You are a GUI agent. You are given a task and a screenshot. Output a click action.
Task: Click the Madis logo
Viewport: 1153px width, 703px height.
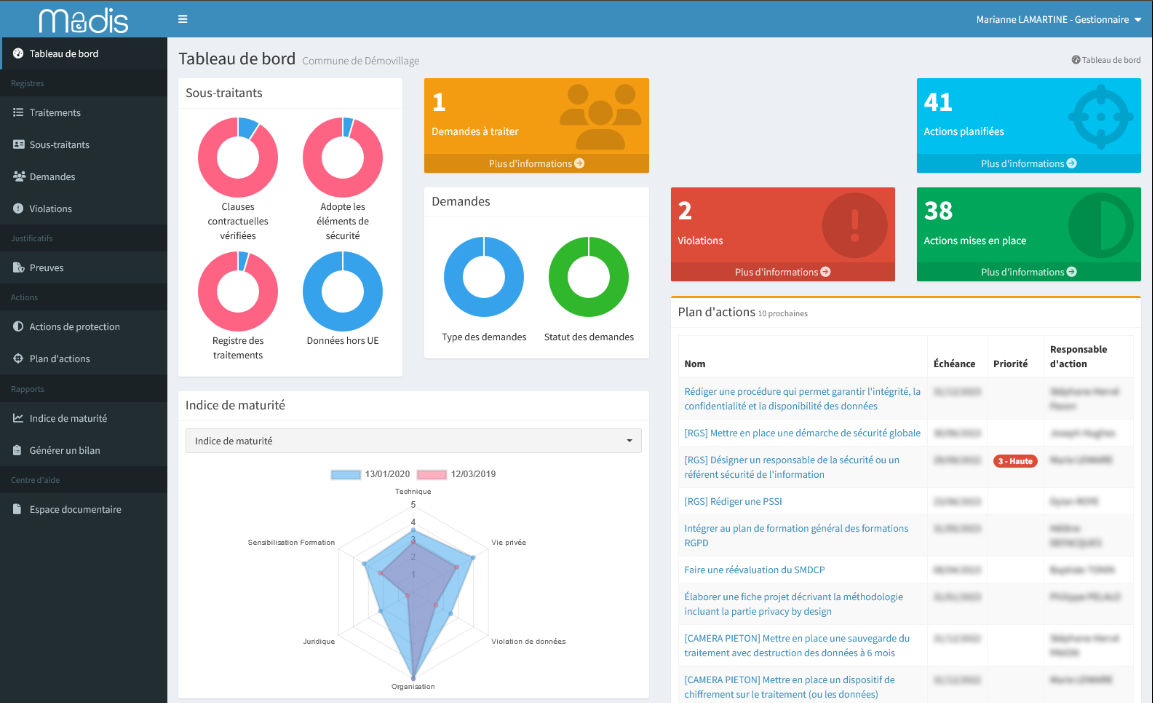point(83,20)
